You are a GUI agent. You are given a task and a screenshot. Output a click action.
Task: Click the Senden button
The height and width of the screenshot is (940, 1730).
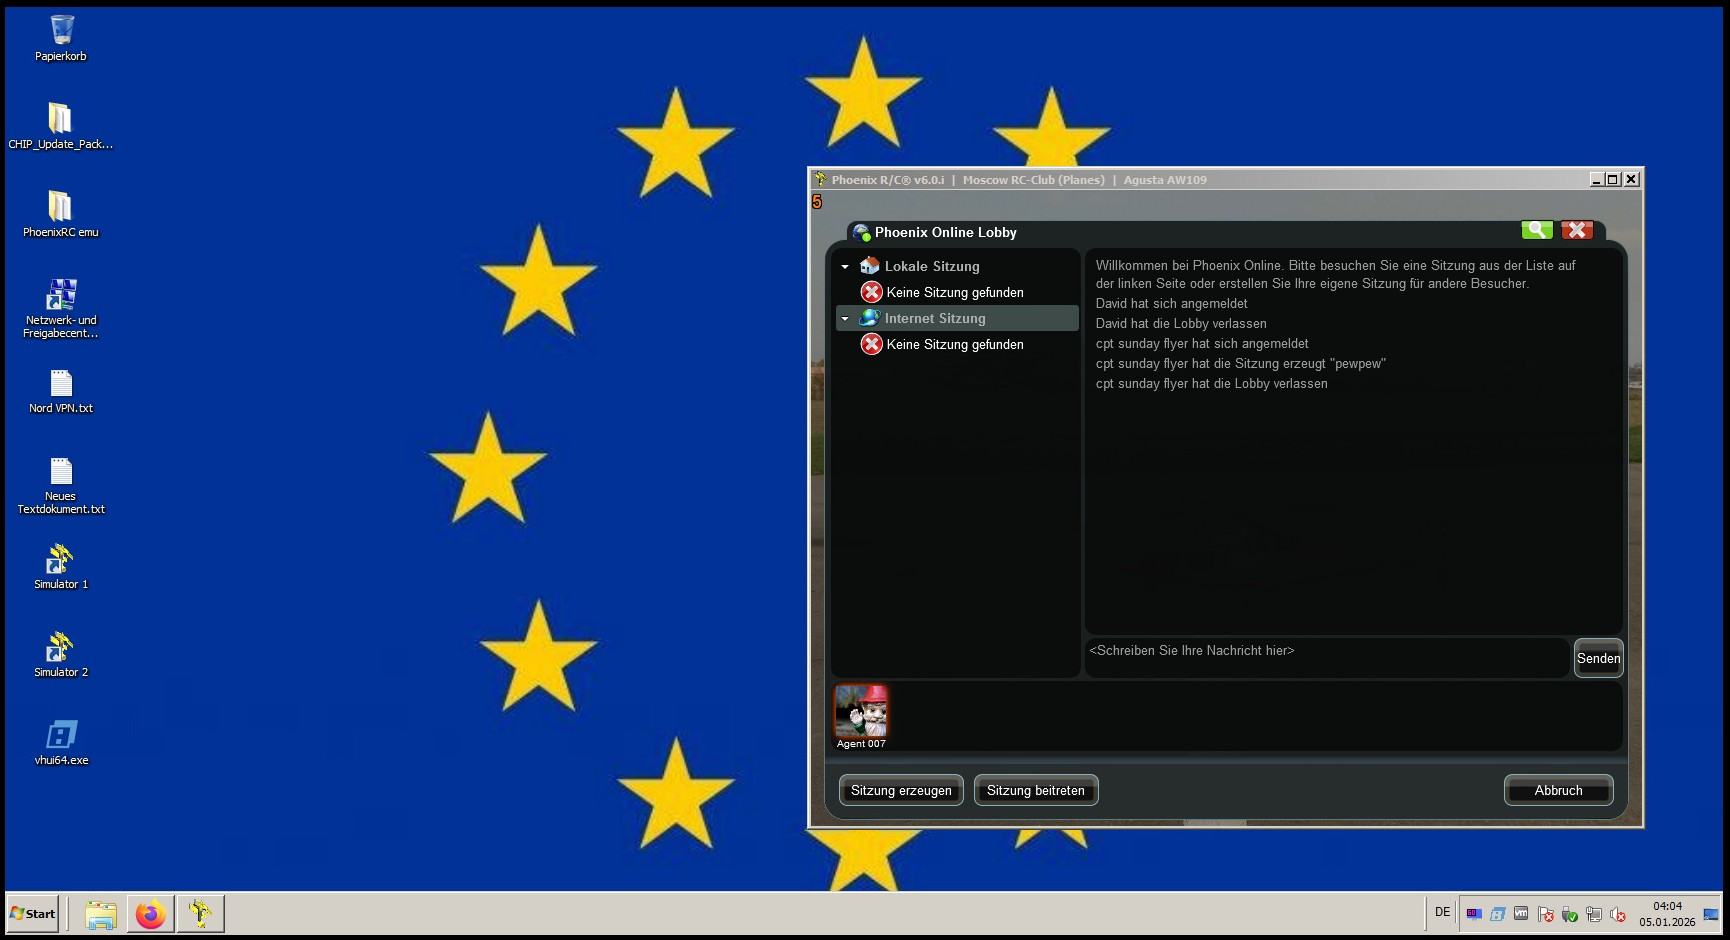[1598, 658]
